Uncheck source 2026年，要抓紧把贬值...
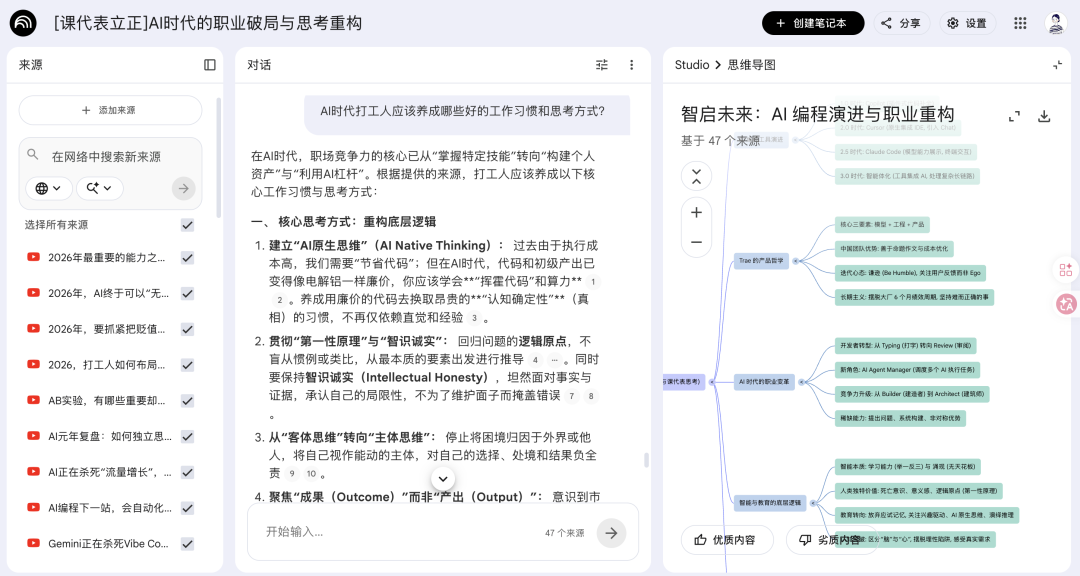 coord(187,329)
